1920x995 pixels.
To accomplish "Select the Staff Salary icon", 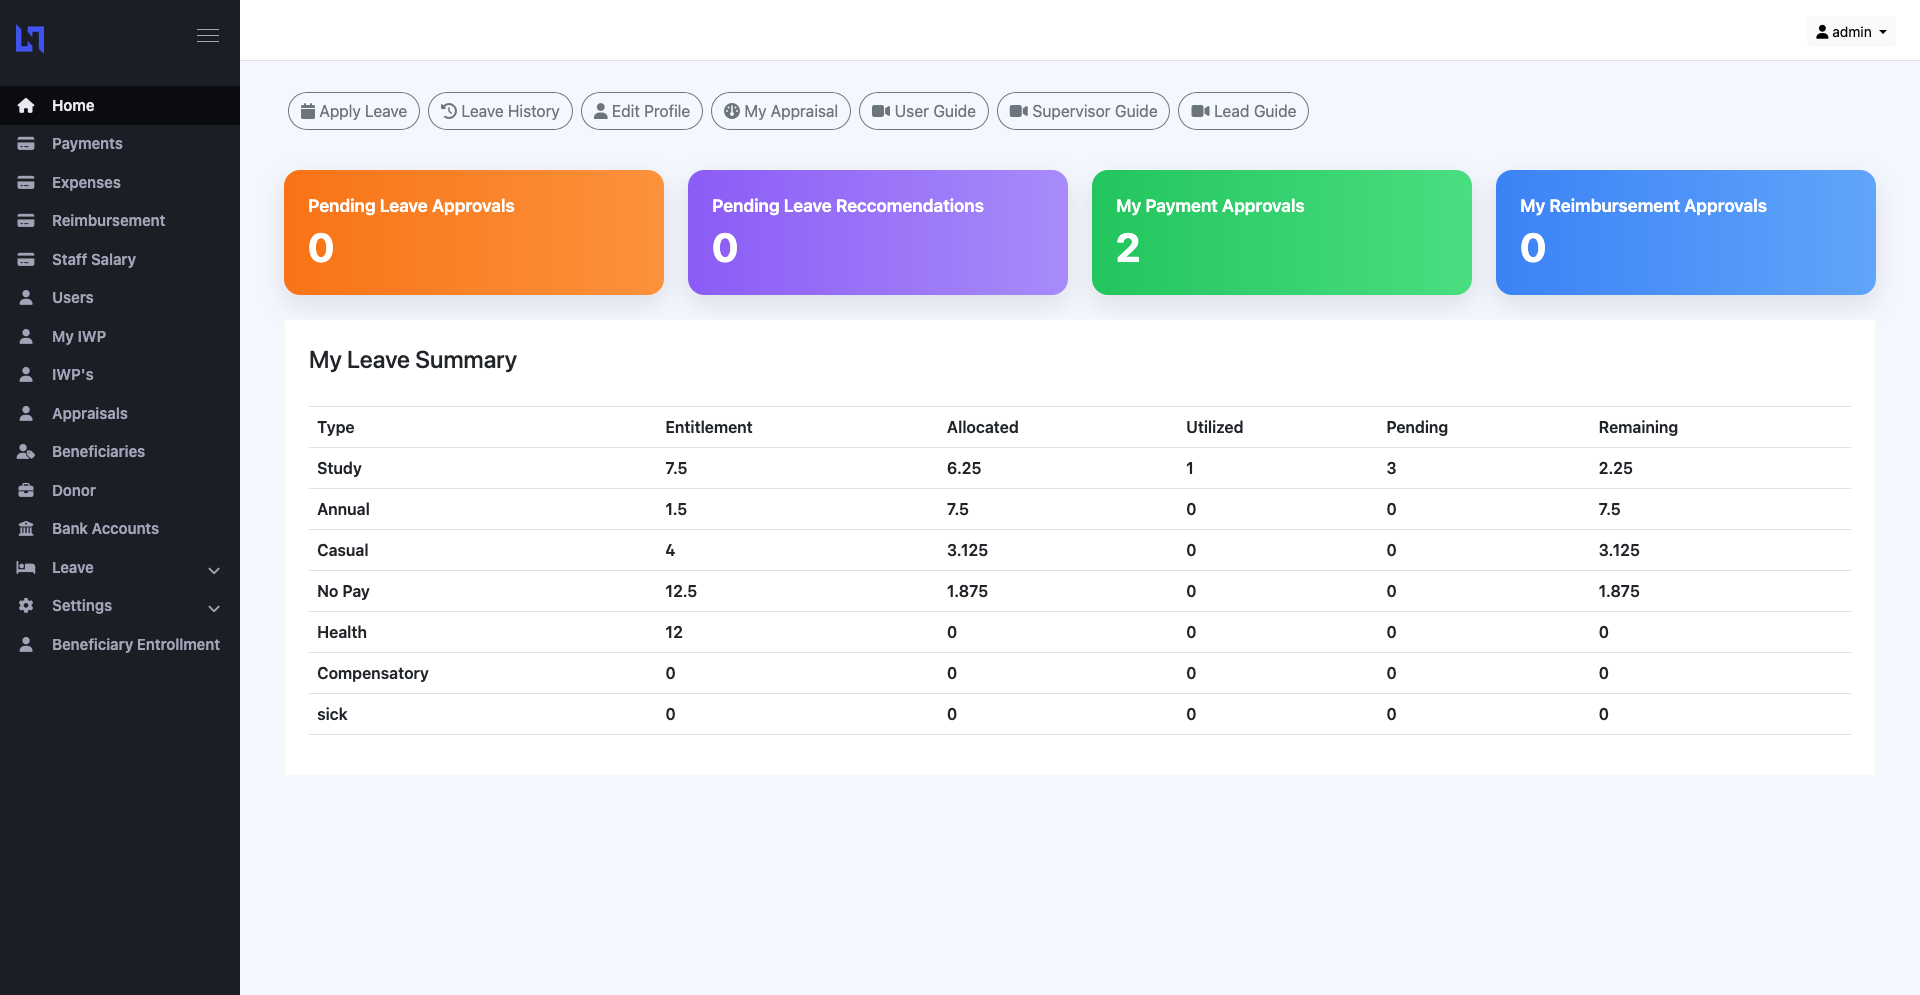I will click(x=26, y=259).
